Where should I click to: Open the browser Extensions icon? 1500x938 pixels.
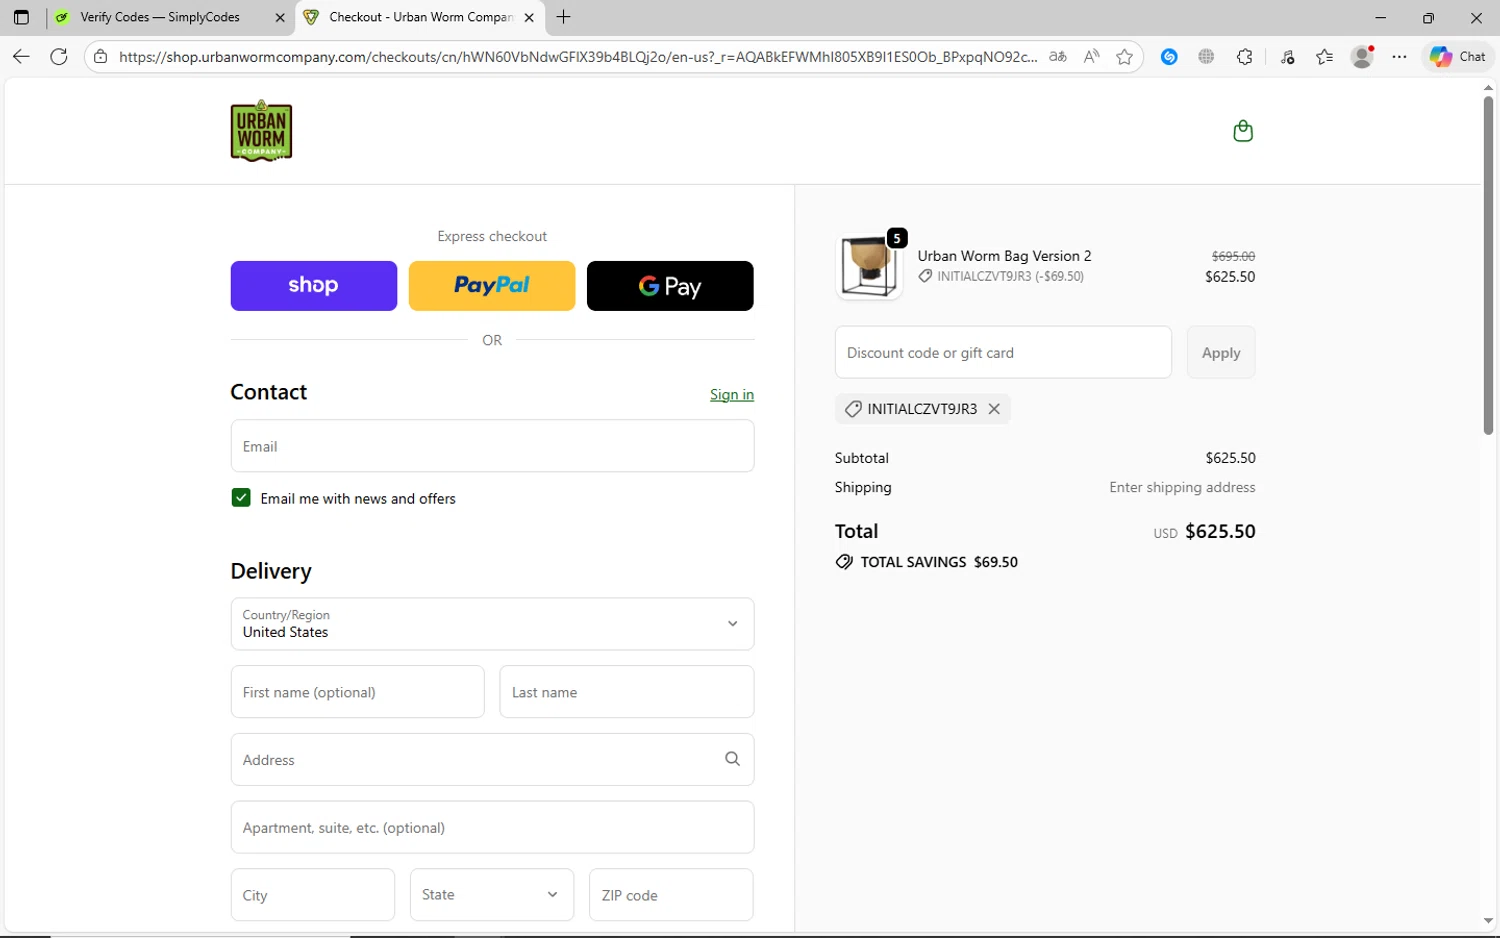(1244, 57)
